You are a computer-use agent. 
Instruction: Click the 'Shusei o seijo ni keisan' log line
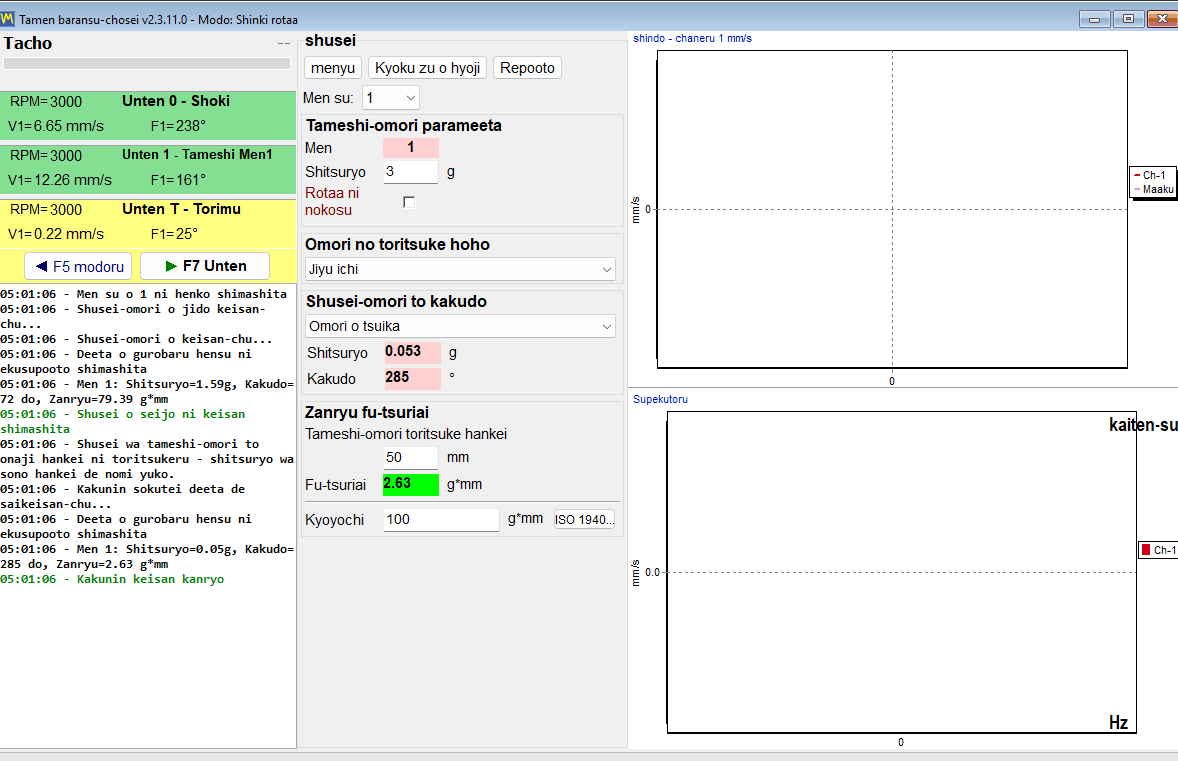click(x=122, y=421)
